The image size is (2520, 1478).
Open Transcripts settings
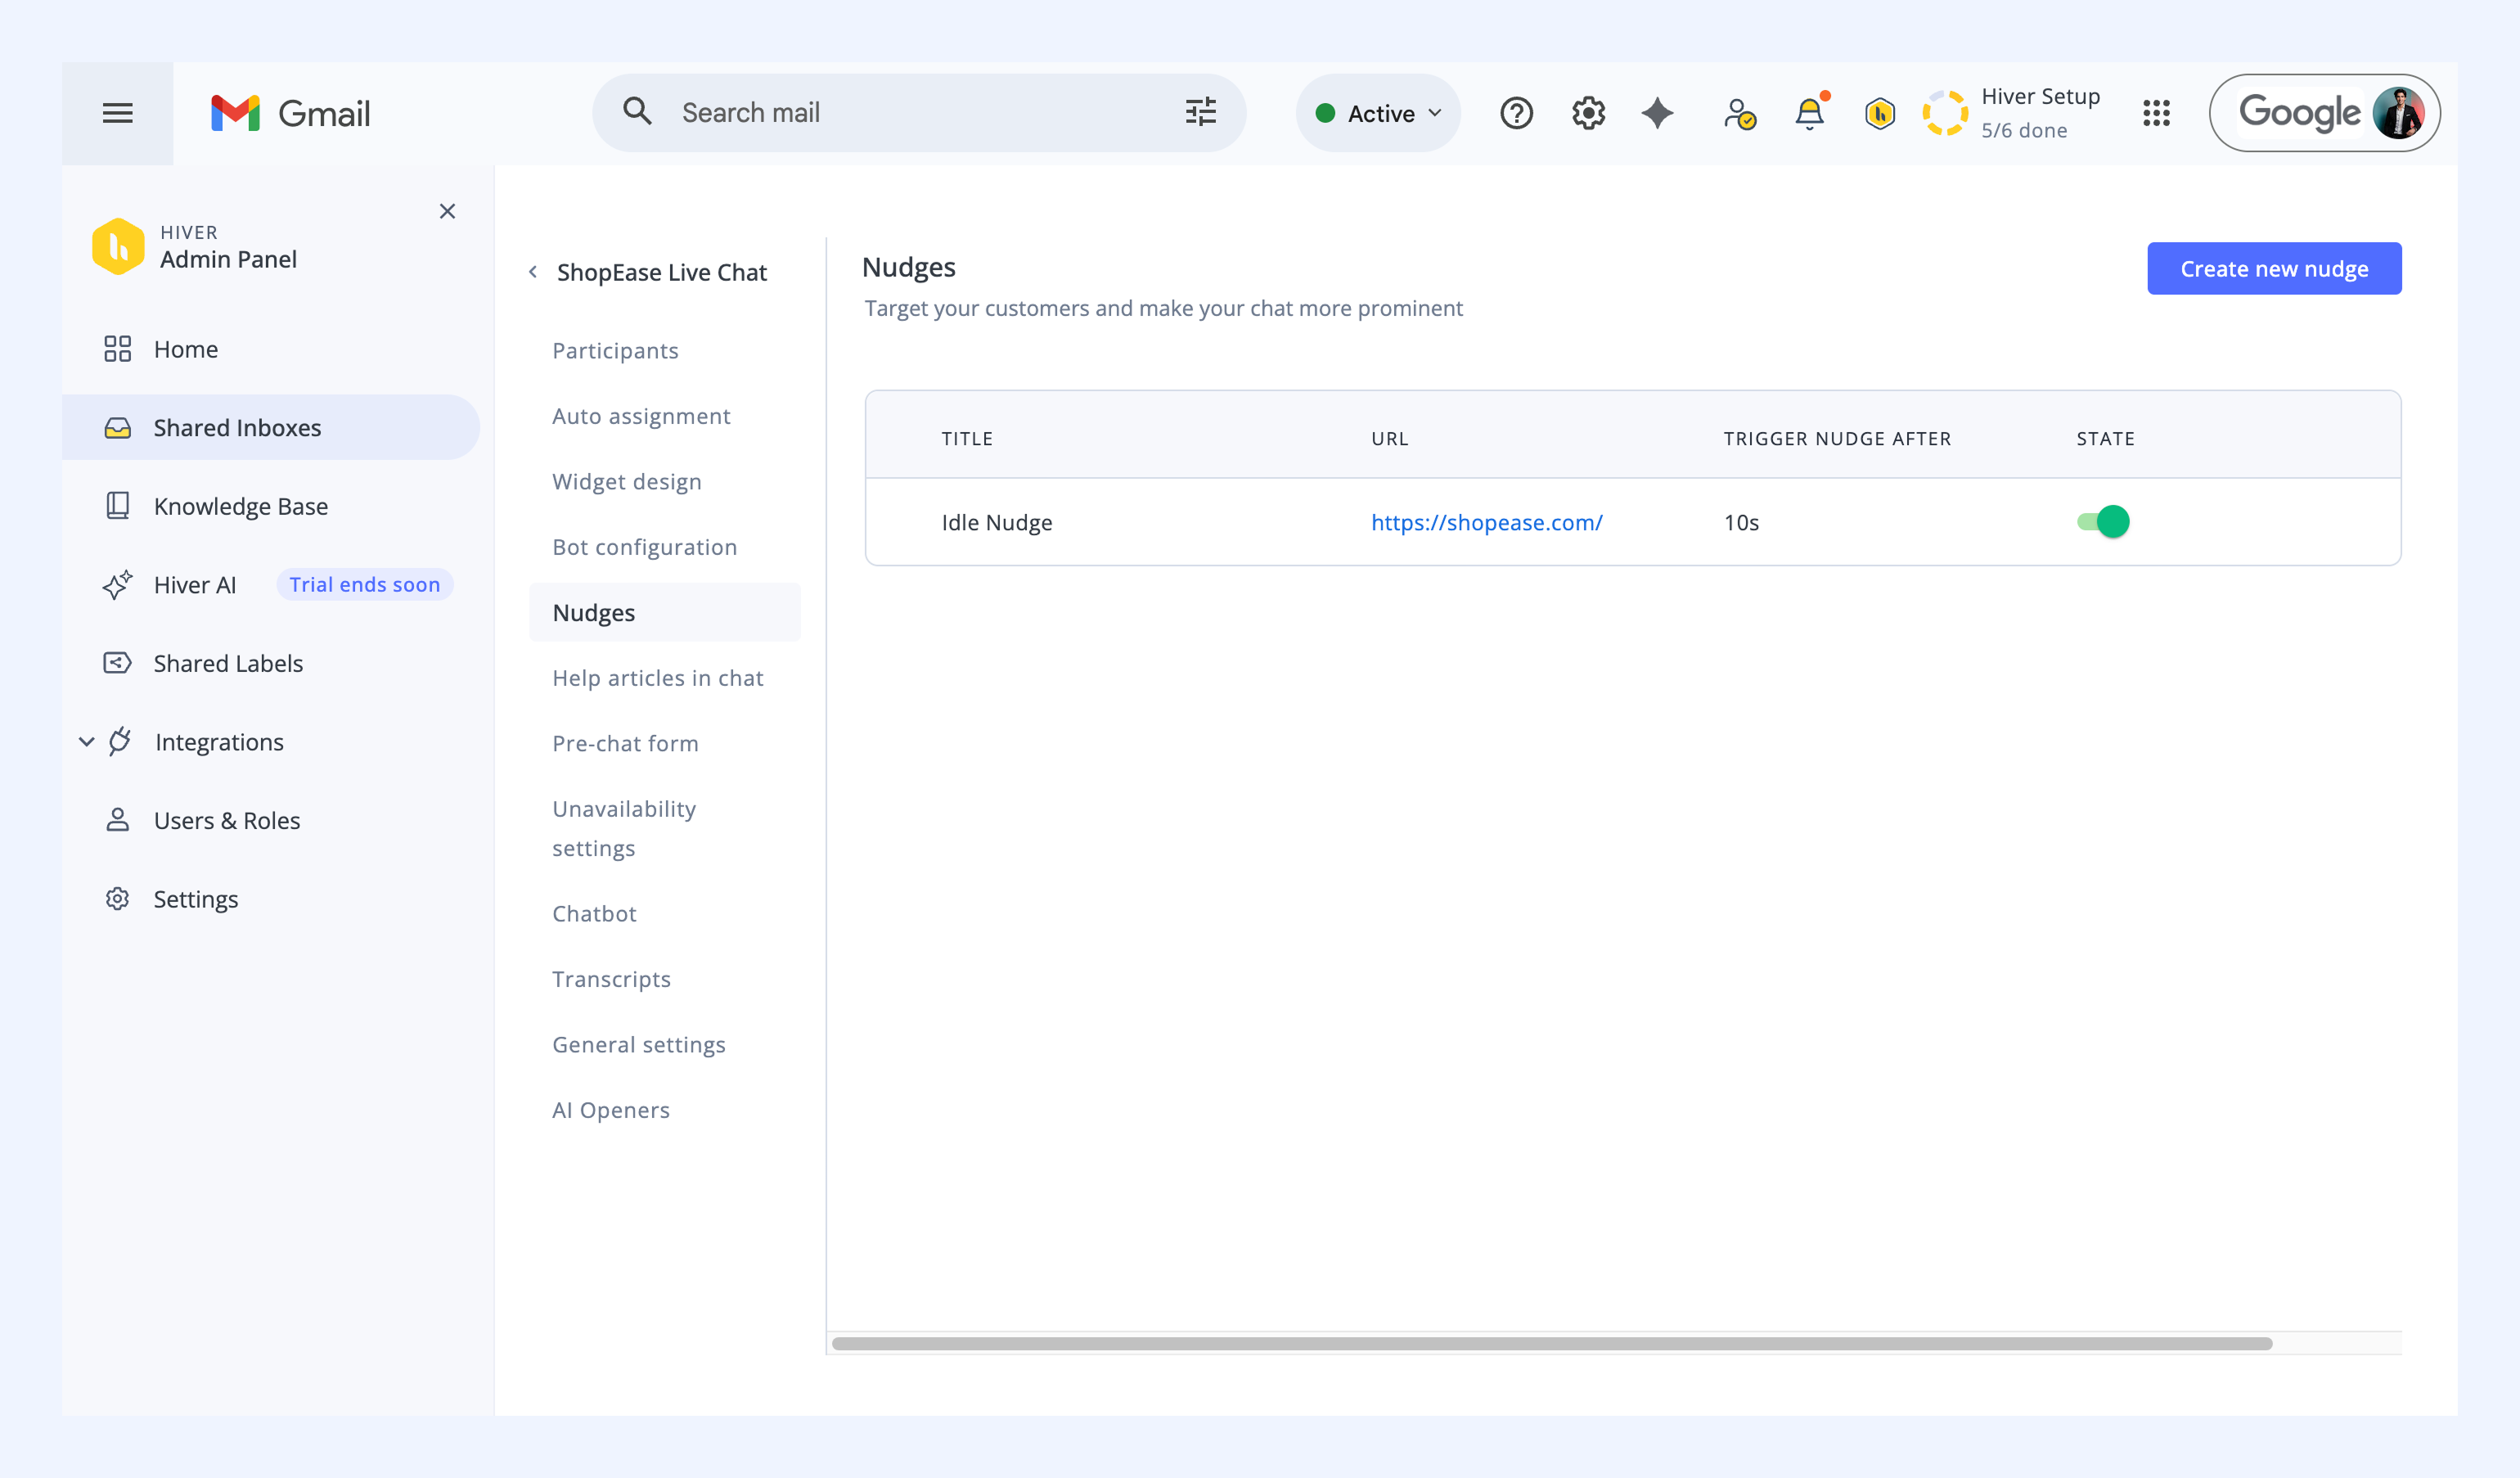click(x=611, y=980)
